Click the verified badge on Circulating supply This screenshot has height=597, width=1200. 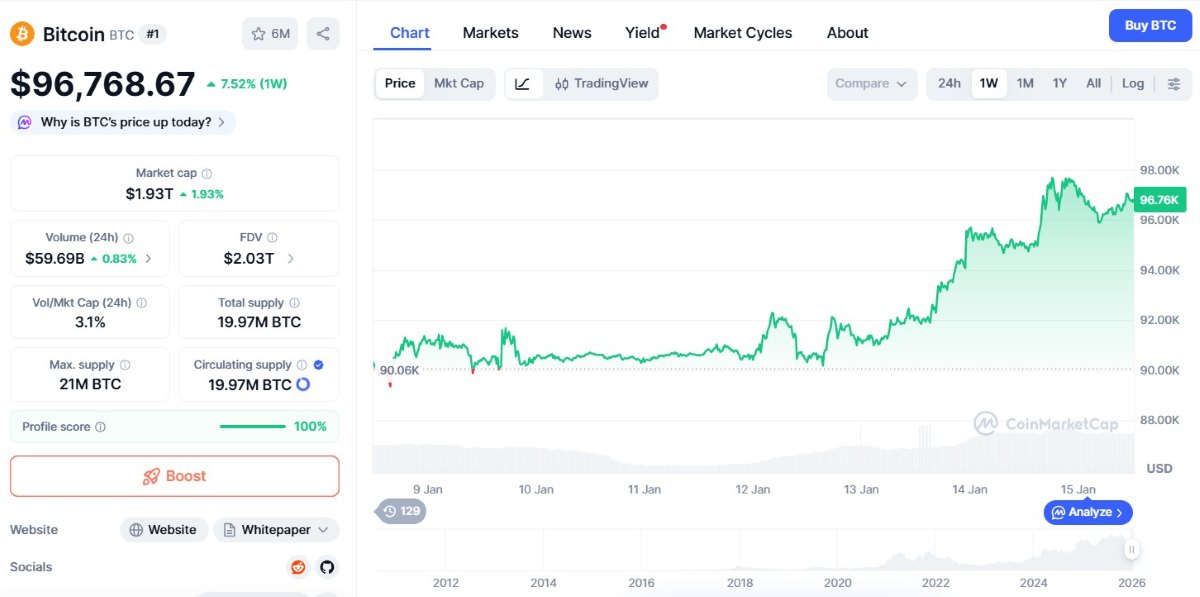click(x=318, y=365)
